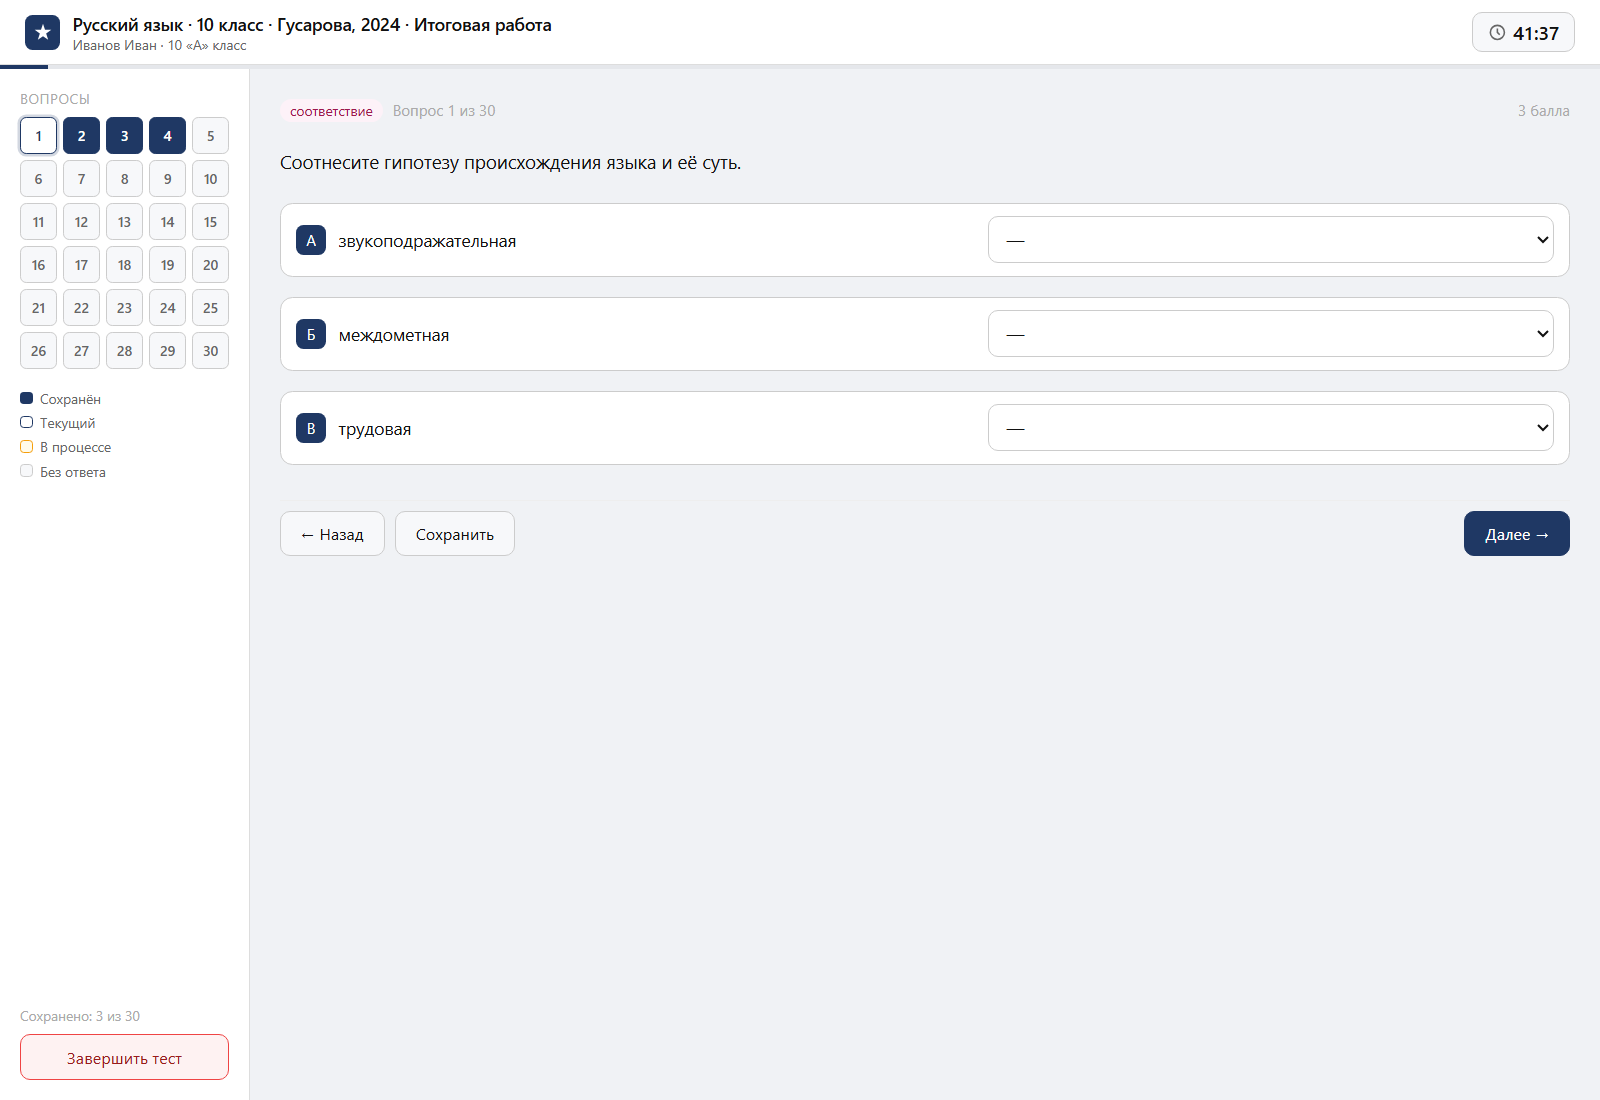Image resolution: width=1600 pixels, height=1100 pixels.
Task: Go to question 1 in navigator
Action: [38, 136]
